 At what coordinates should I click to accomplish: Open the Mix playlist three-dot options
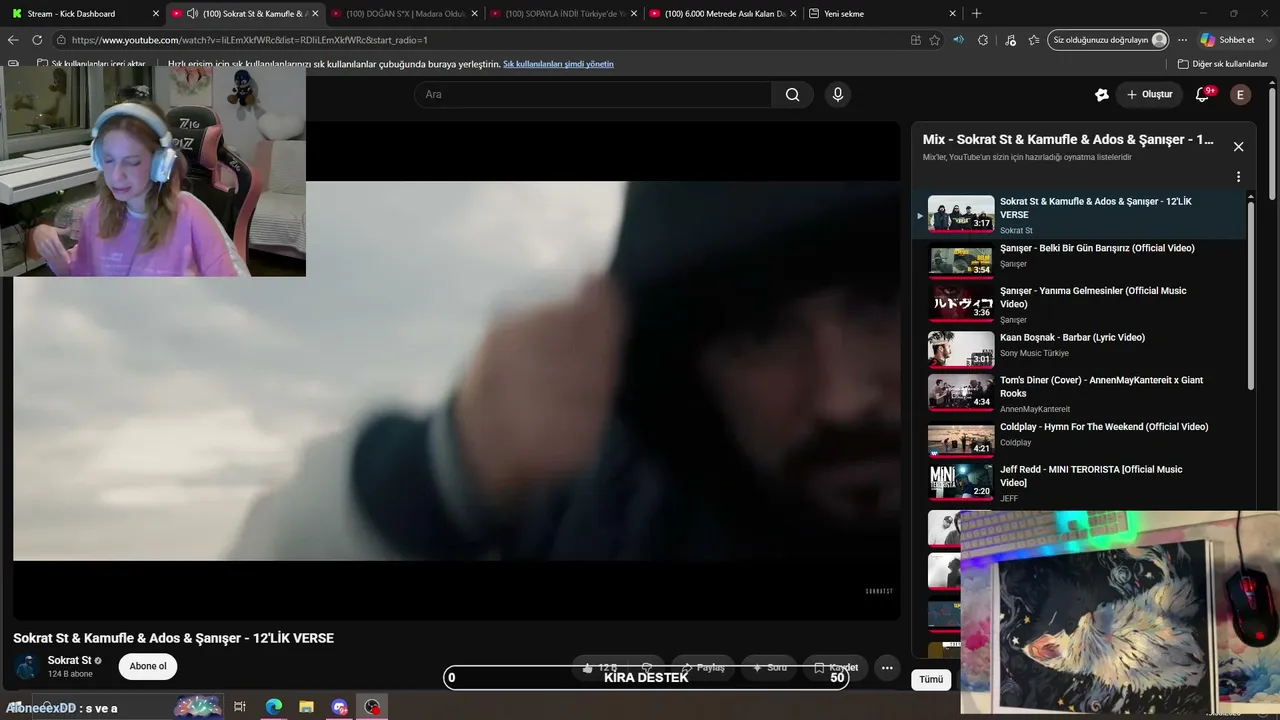click(1238, 177)
